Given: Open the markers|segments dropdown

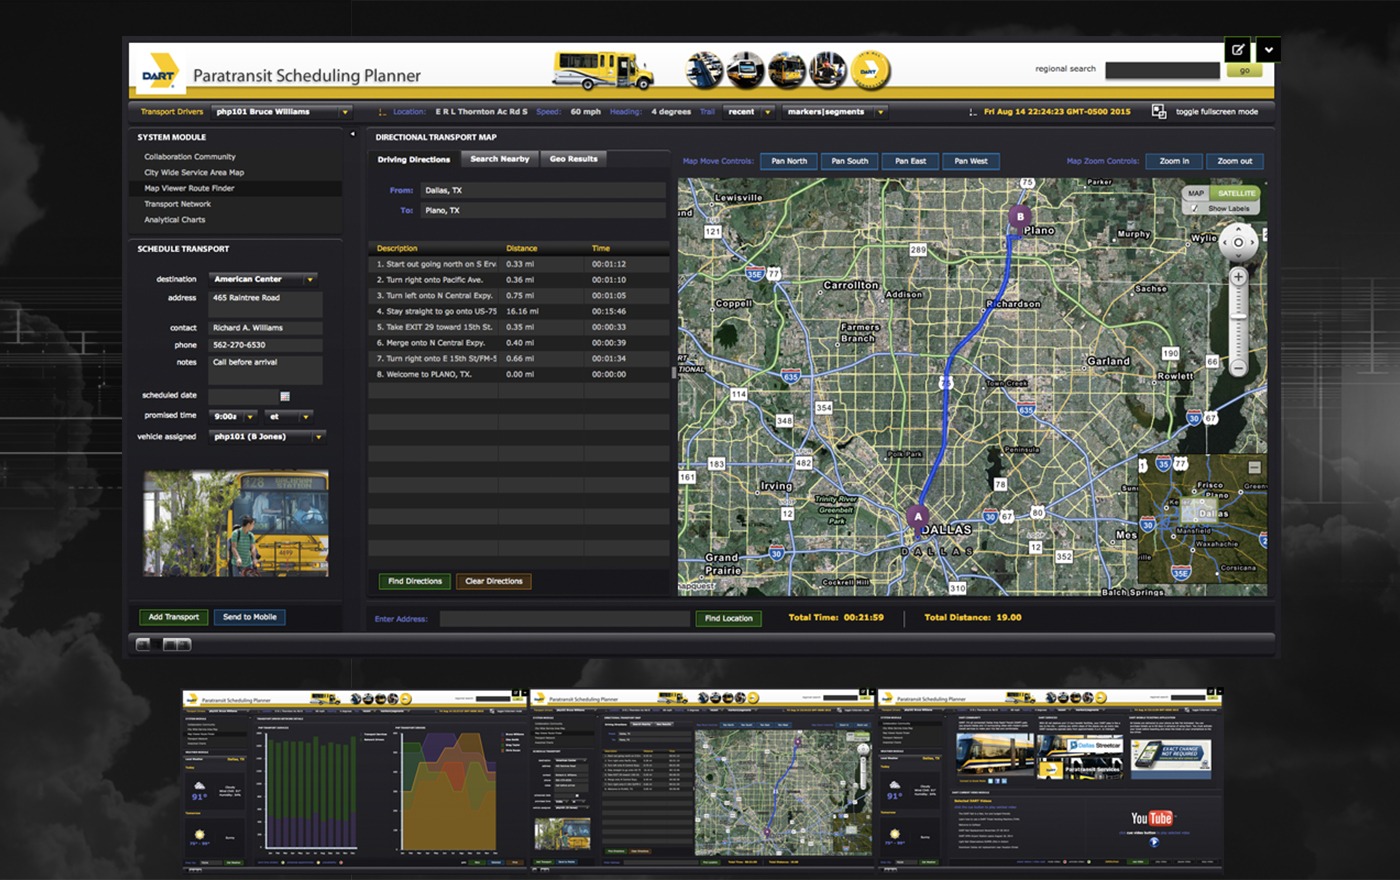Looking at the screenshot, I should [x=880, y=112].
